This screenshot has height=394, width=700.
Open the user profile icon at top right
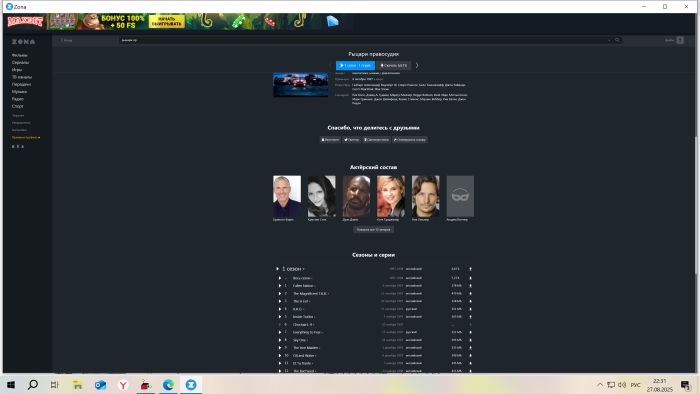pyautogui.click(x=680, y=40)
